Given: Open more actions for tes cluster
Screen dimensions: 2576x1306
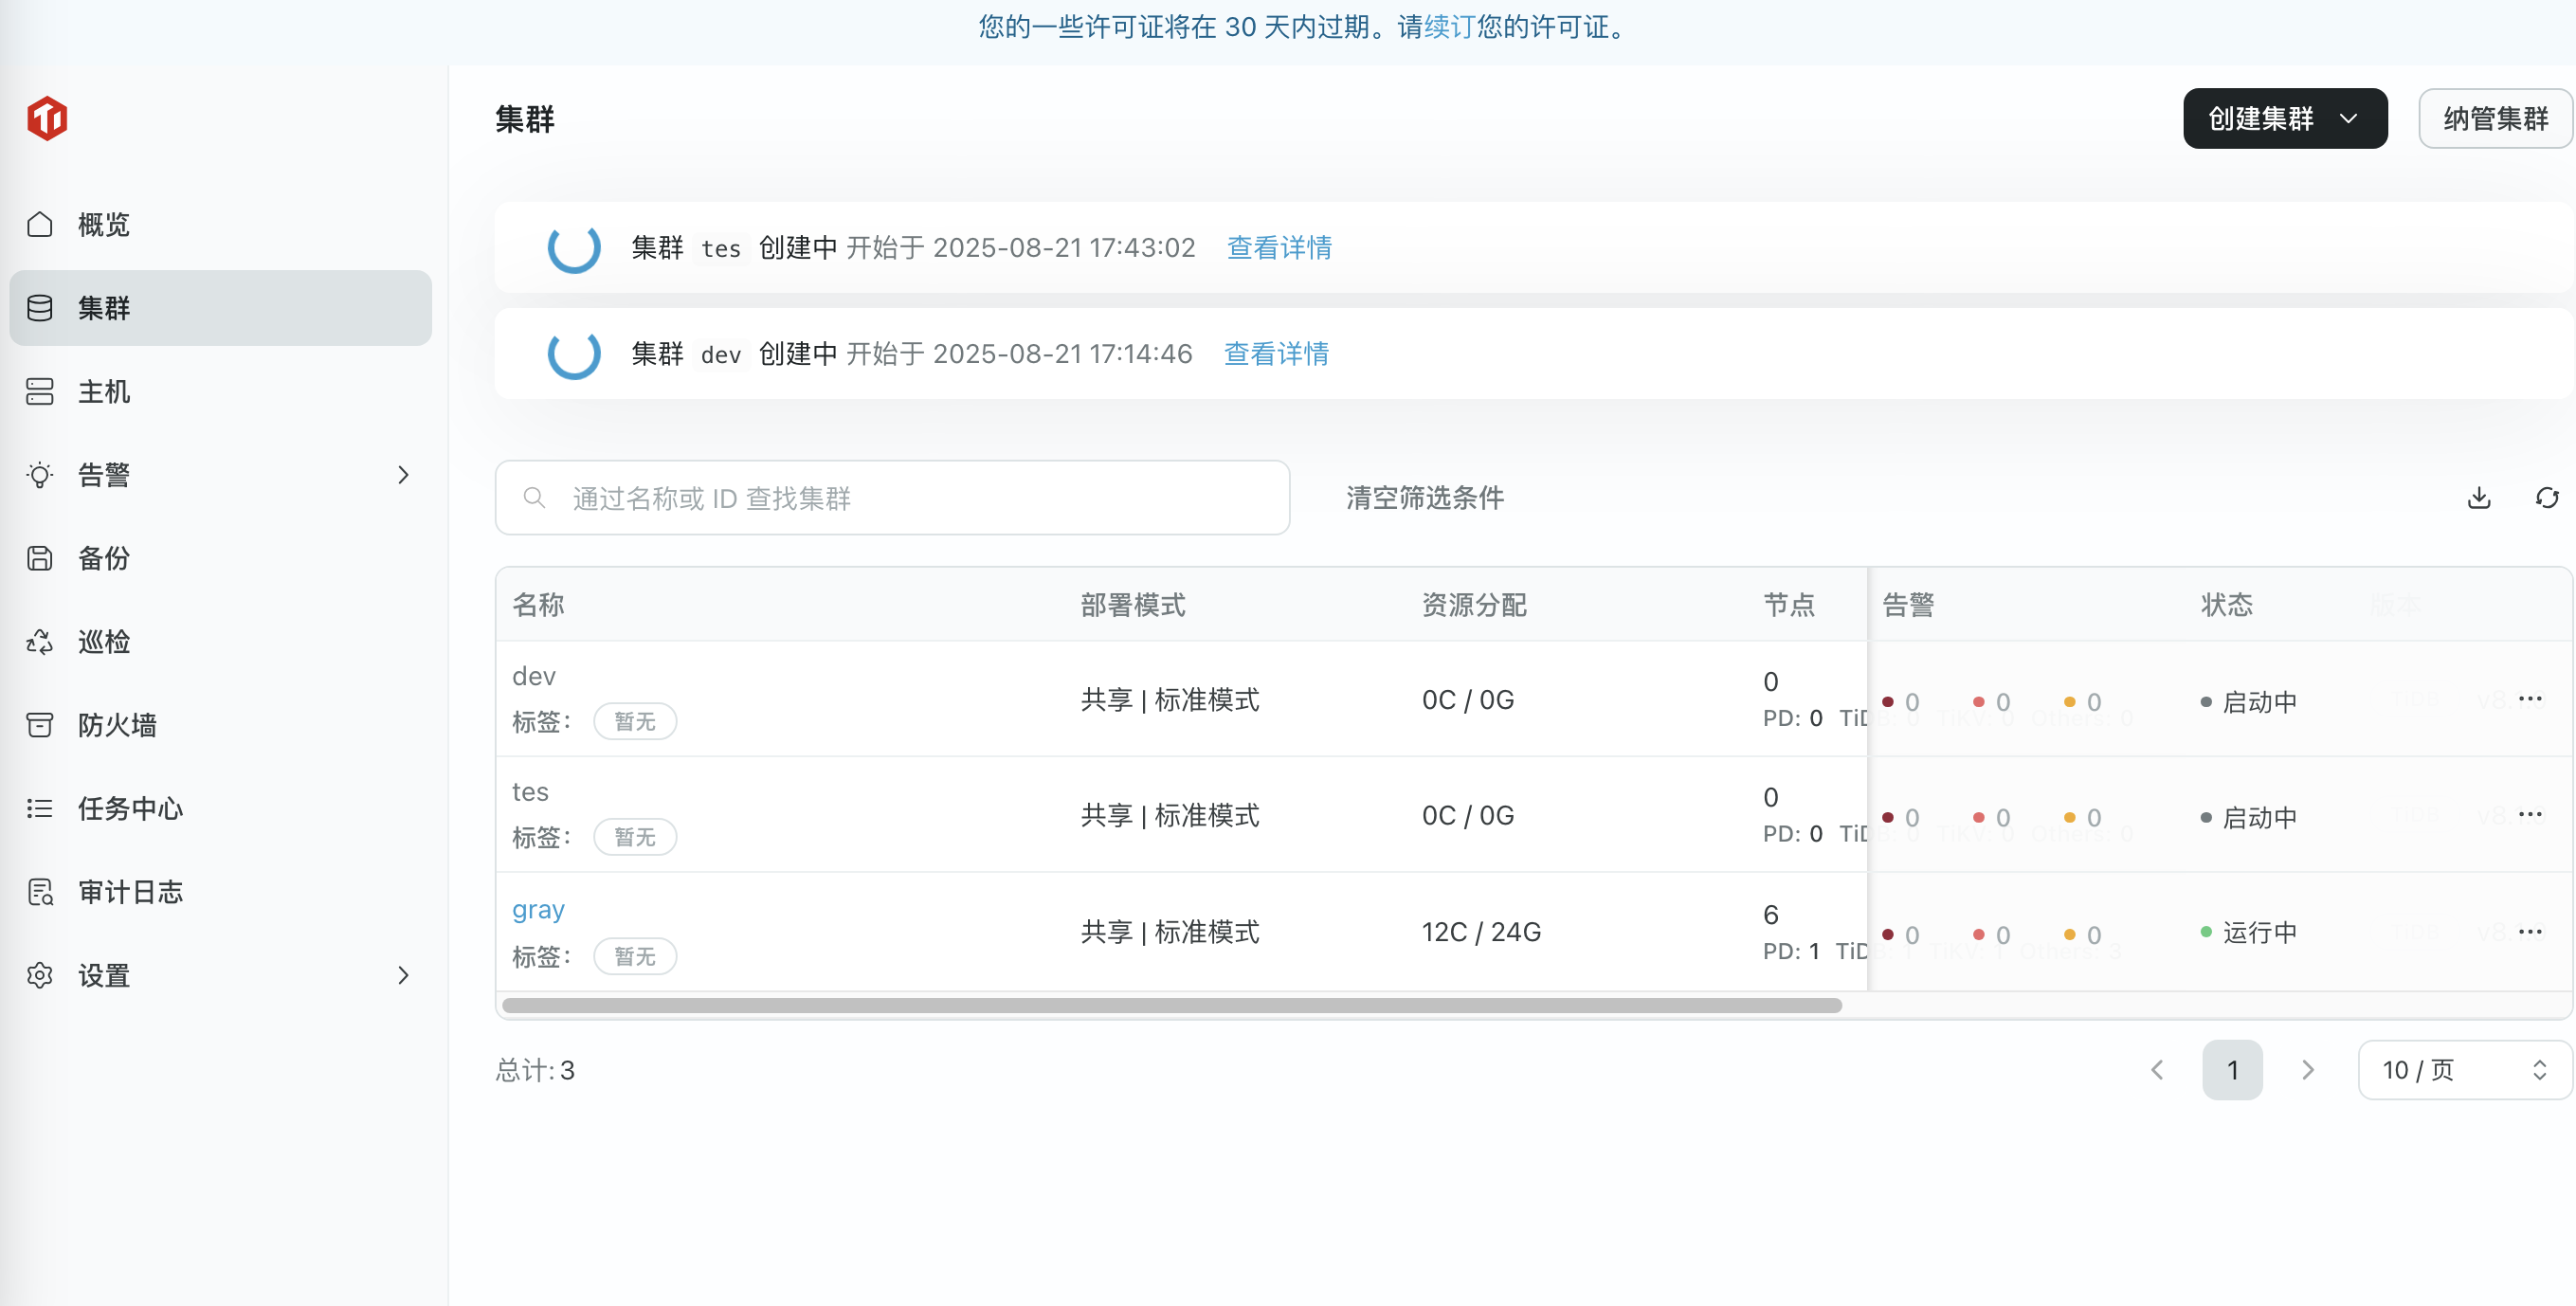Looking at the screenshot, I should coord(2530,814).
